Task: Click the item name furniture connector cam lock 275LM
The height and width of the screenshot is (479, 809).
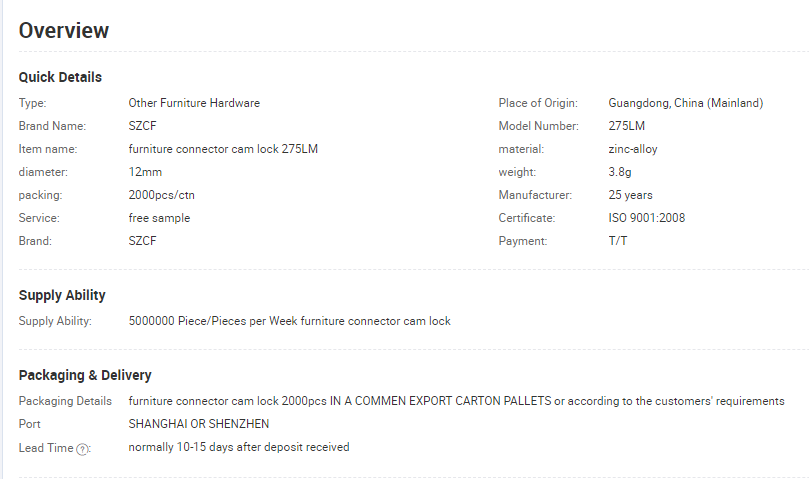Action: point(223,149)
